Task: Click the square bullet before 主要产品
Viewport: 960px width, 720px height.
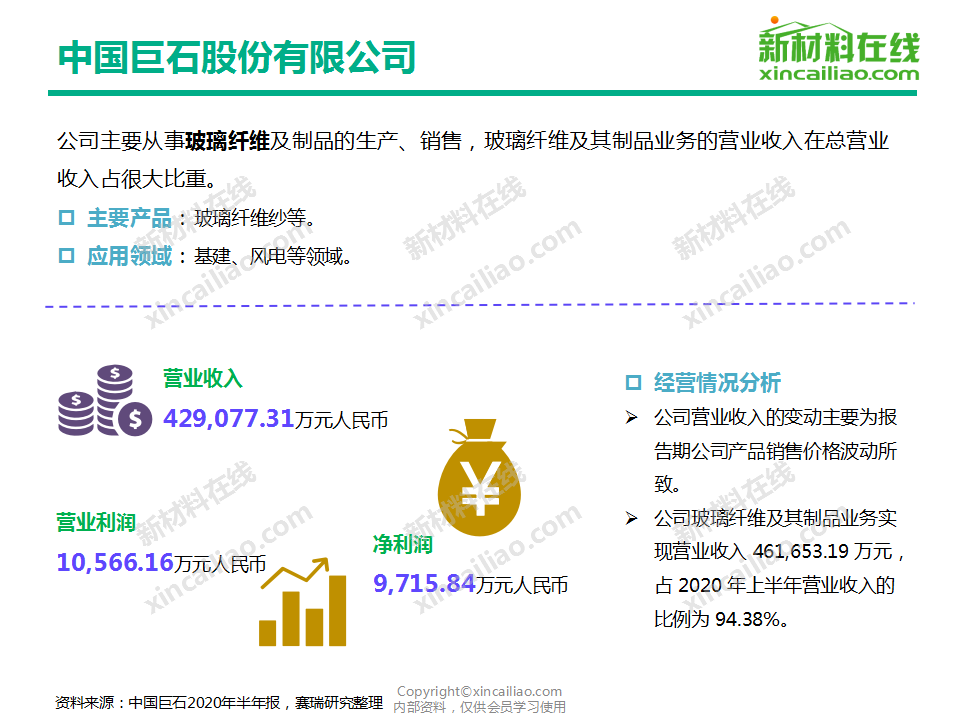Action: [x=66, y=217]
